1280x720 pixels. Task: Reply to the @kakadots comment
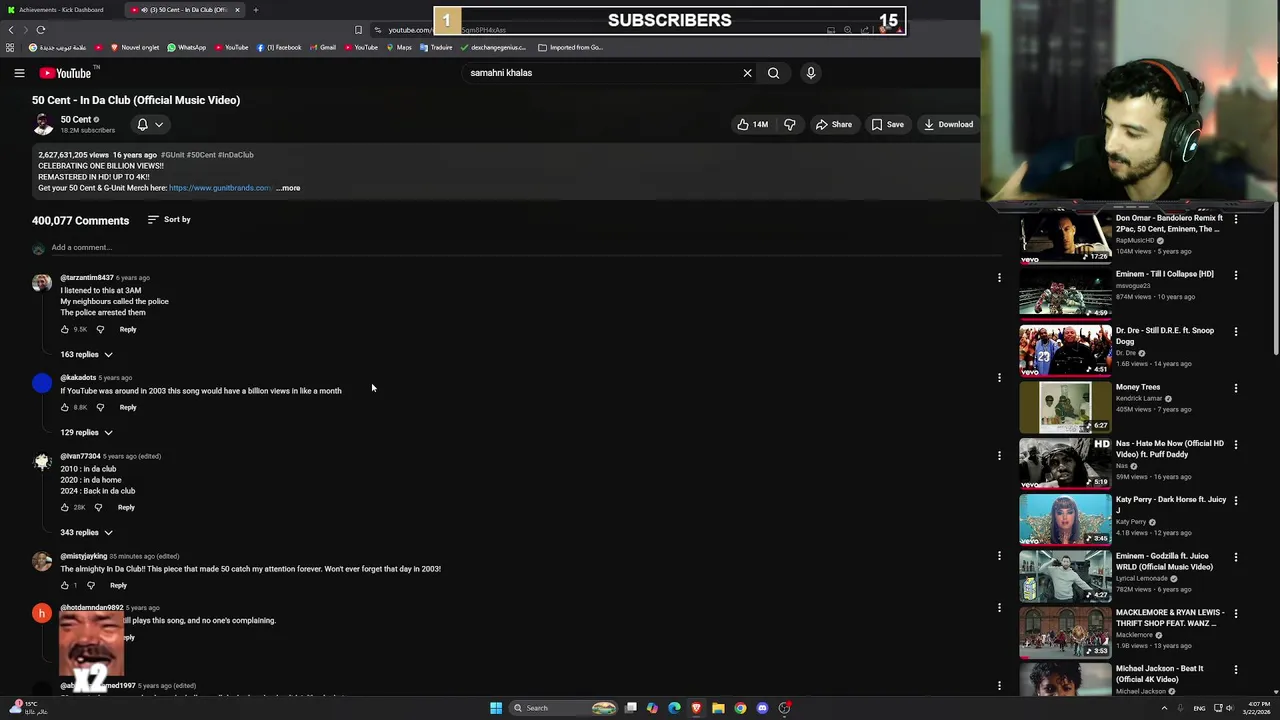click(128, 408)
